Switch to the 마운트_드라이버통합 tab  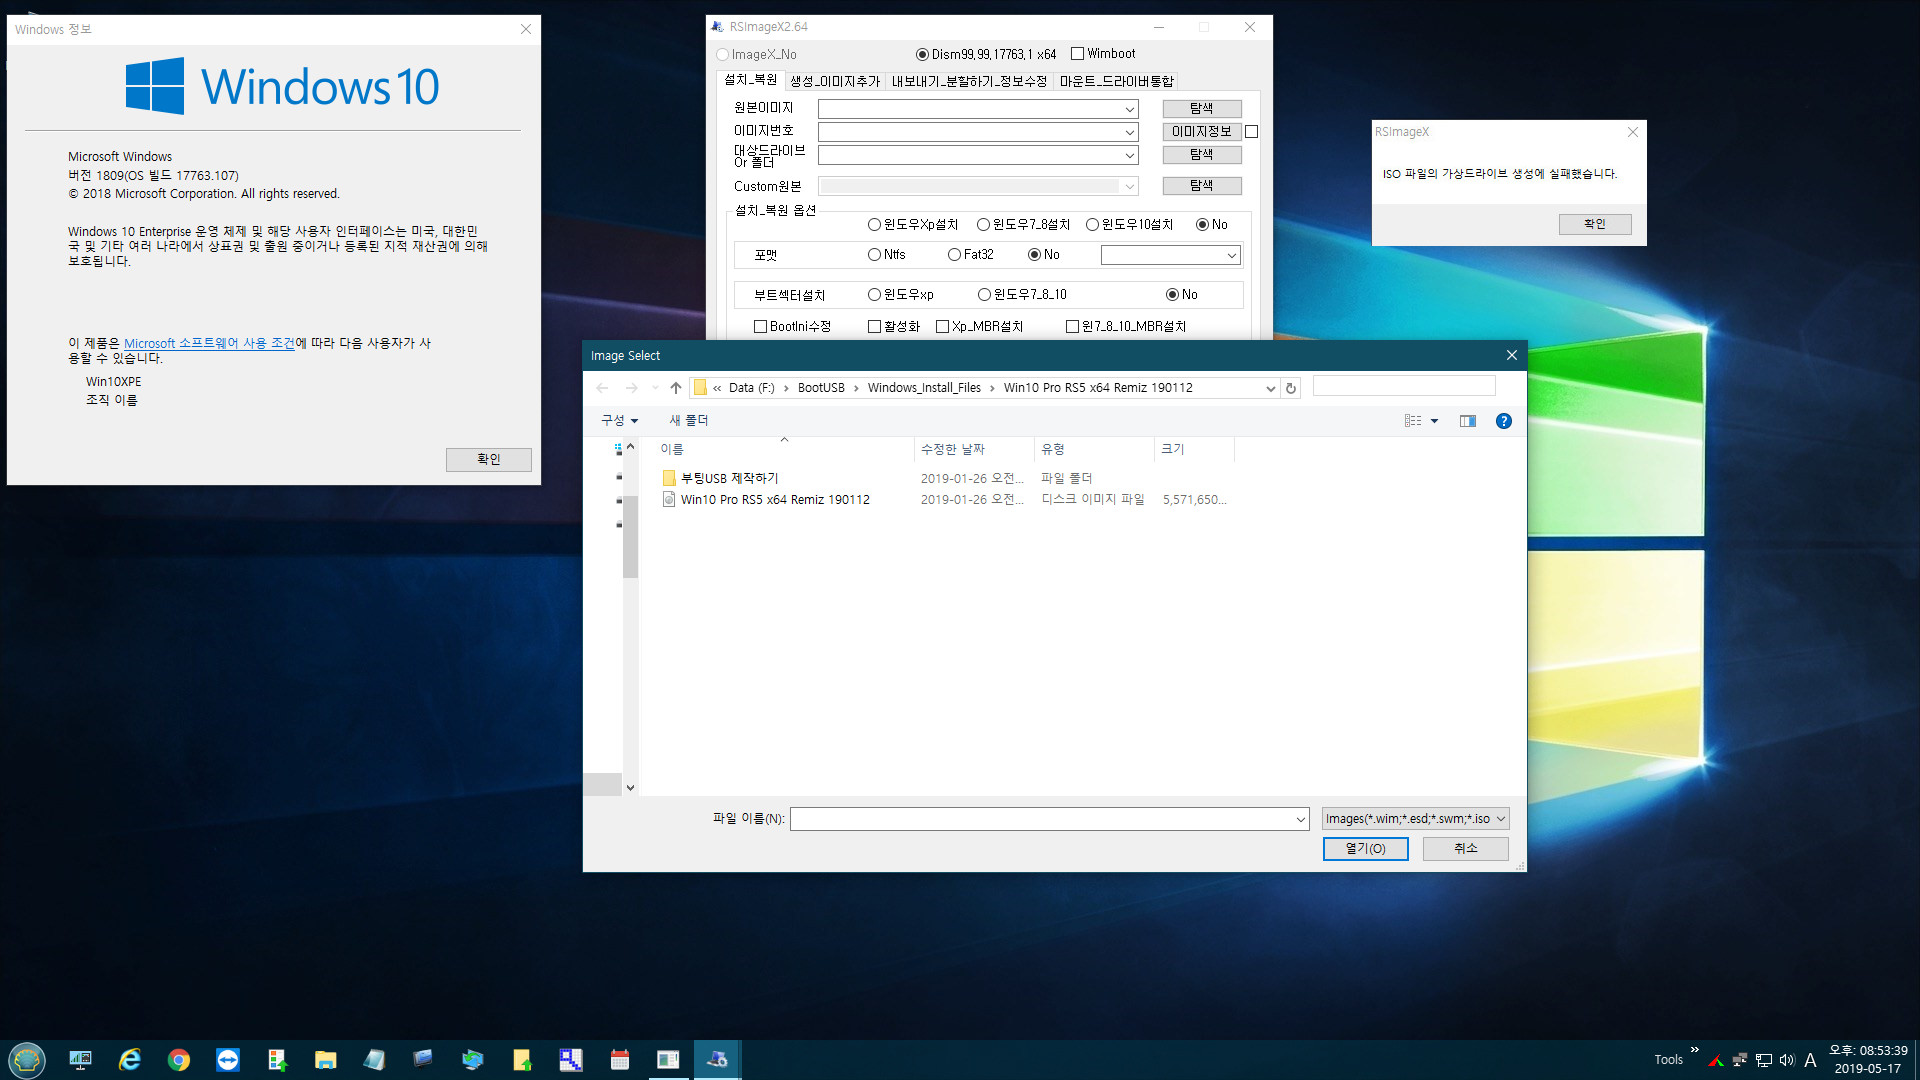click(x=1117, y=81)
